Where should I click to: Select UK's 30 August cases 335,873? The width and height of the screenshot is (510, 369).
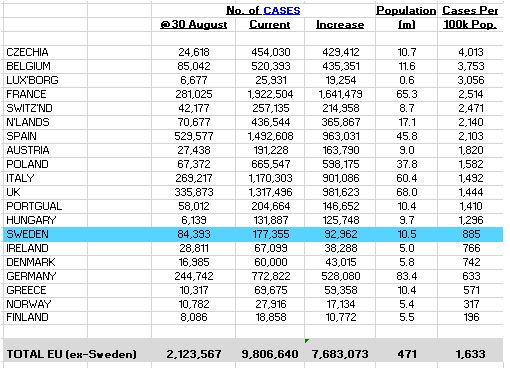tap(194, 192)
